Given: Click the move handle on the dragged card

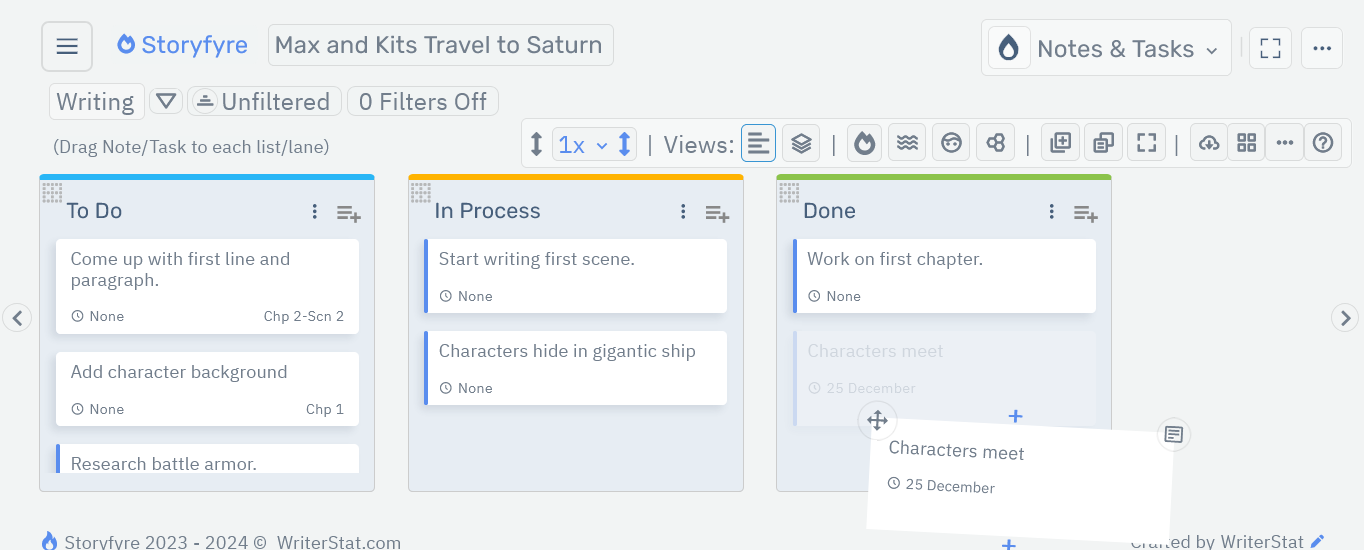Looking at the screenshot, I should (x=877, y=421).
